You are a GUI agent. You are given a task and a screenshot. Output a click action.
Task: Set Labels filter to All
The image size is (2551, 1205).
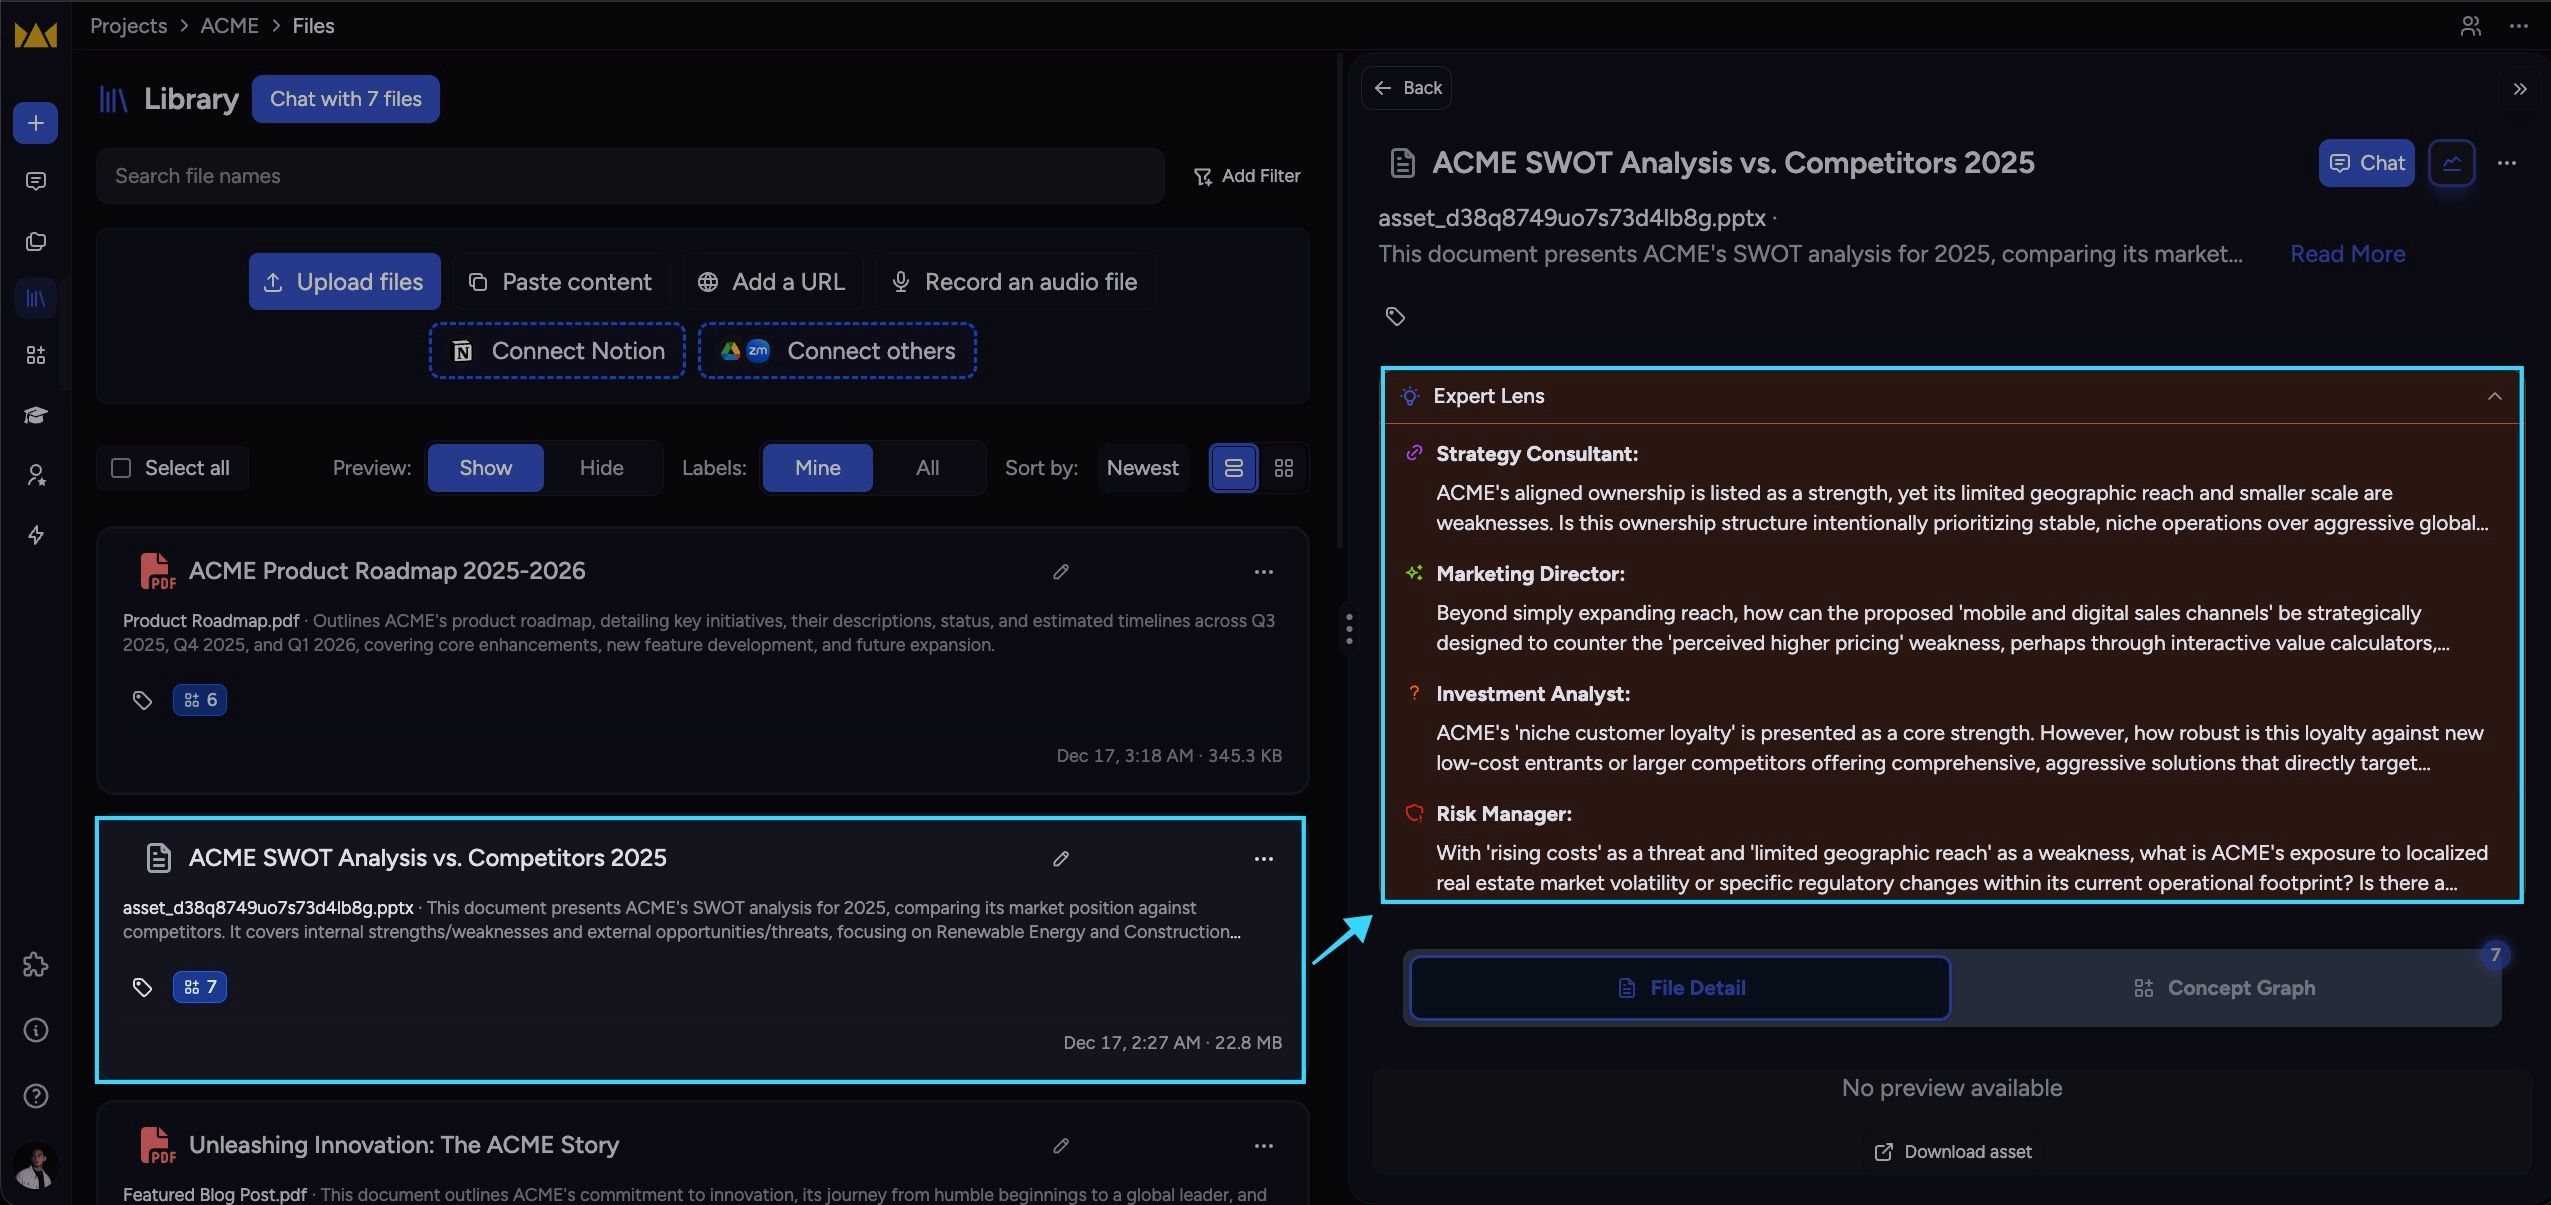927,468
